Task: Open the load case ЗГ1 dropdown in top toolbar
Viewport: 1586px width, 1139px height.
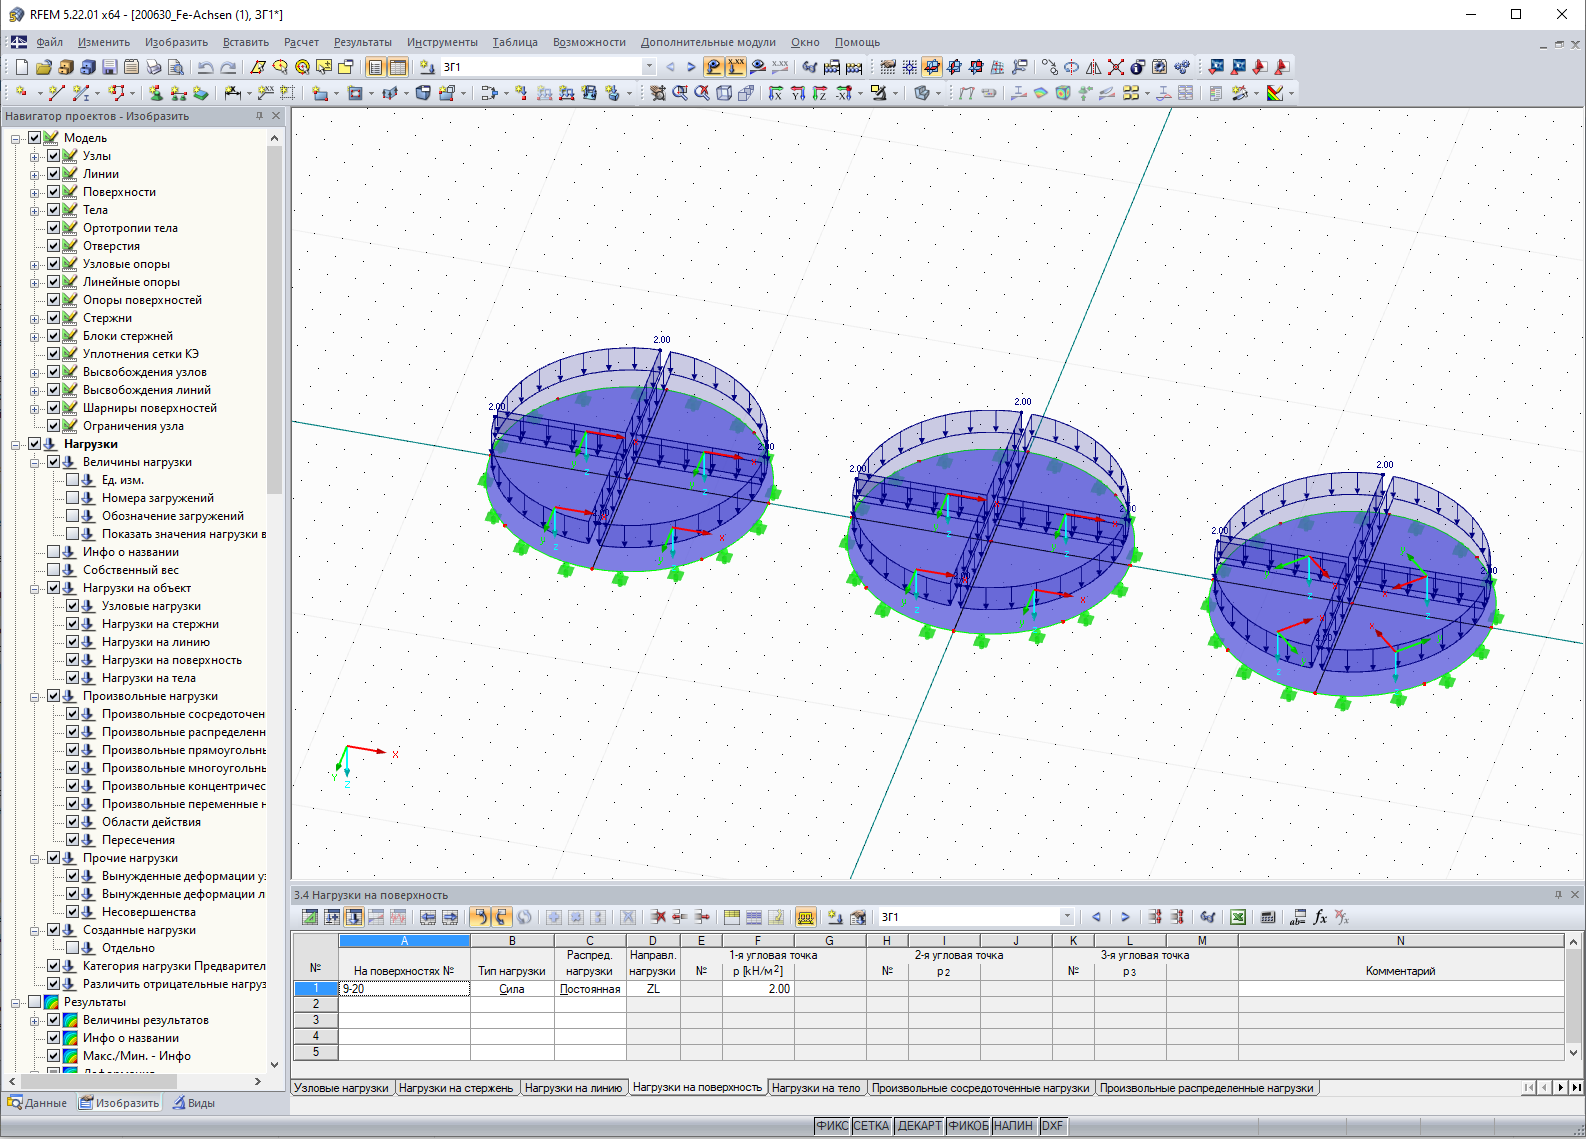Action: (649, 67)
